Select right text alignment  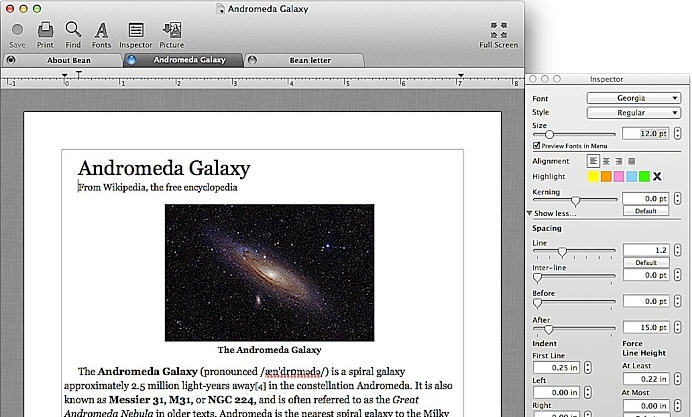pos(619,162)
